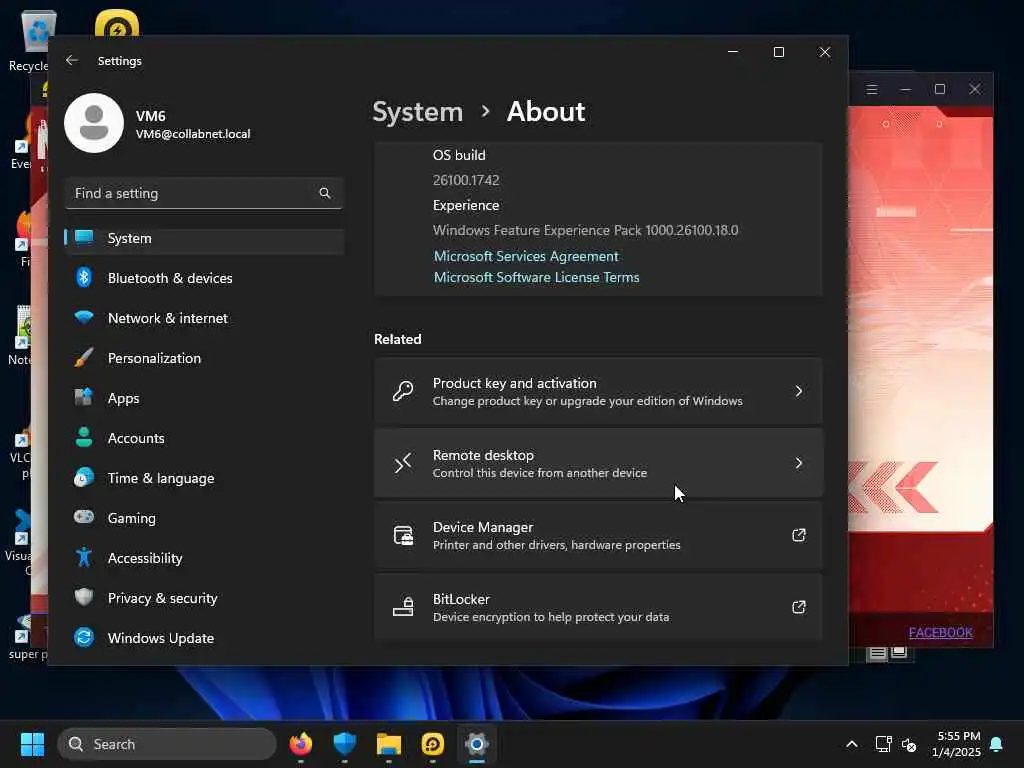Go to Privacy & security

click(204, 598)
